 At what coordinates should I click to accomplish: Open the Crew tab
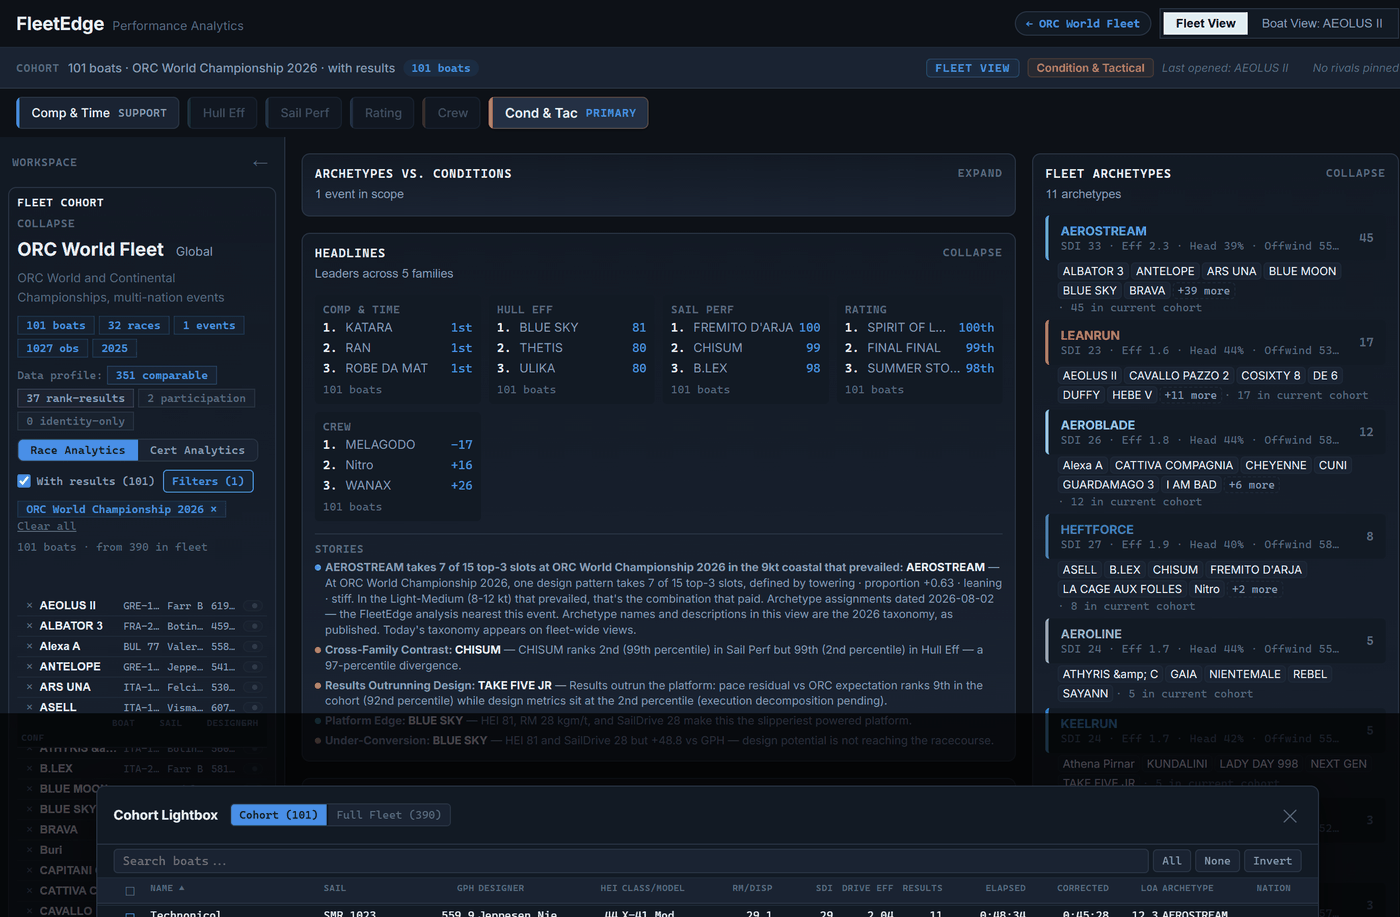point(452,113)
